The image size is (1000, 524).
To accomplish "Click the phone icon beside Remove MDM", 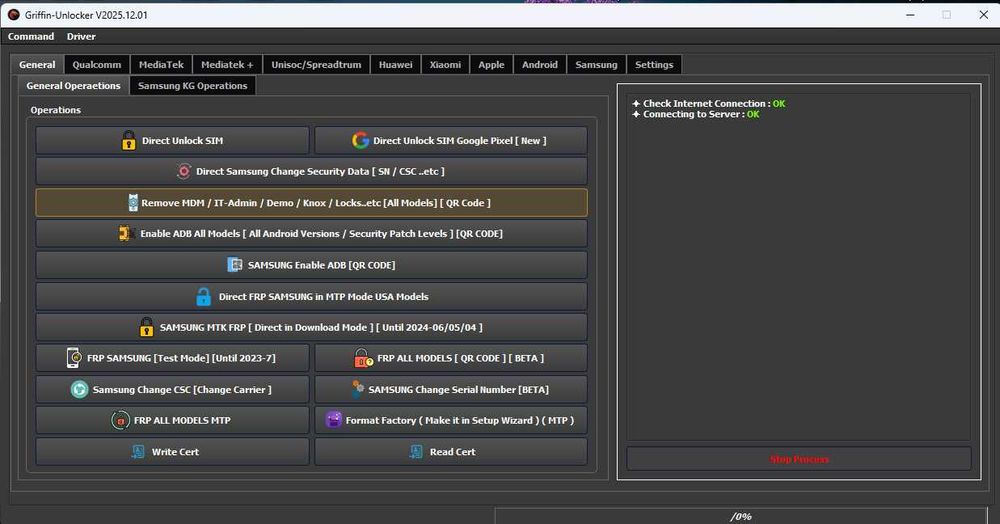I will point(133,203).
